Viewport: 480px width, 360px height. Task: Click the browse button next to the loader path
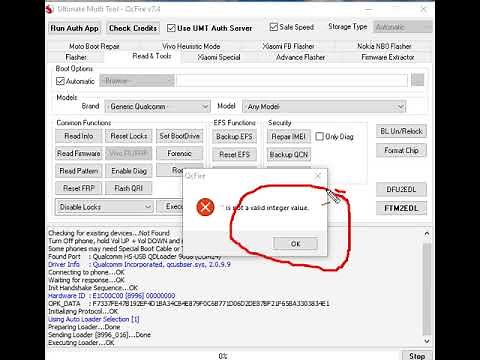pyautogui.click(x=418, y=80)
